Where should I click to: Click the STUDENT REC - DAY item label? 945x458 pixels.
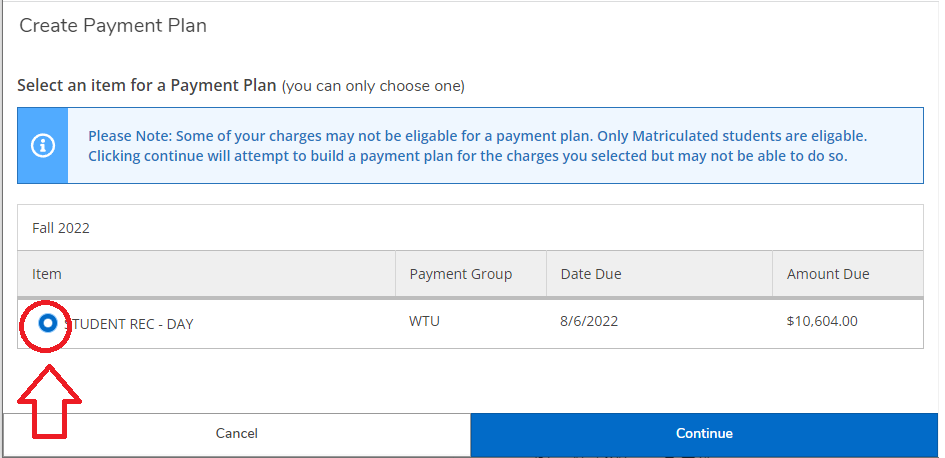pyautogui.click(x=129, y=324)
